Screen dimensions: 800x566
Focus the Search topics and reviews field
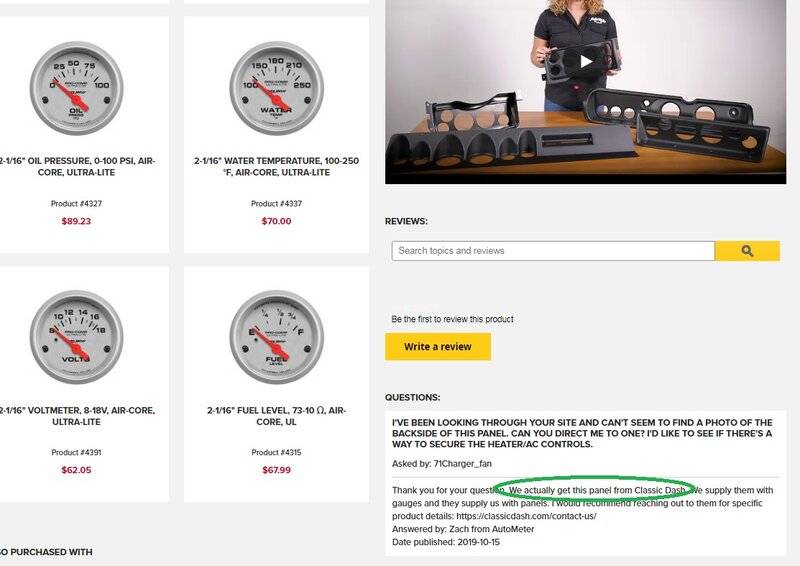[x=553, y=251]
